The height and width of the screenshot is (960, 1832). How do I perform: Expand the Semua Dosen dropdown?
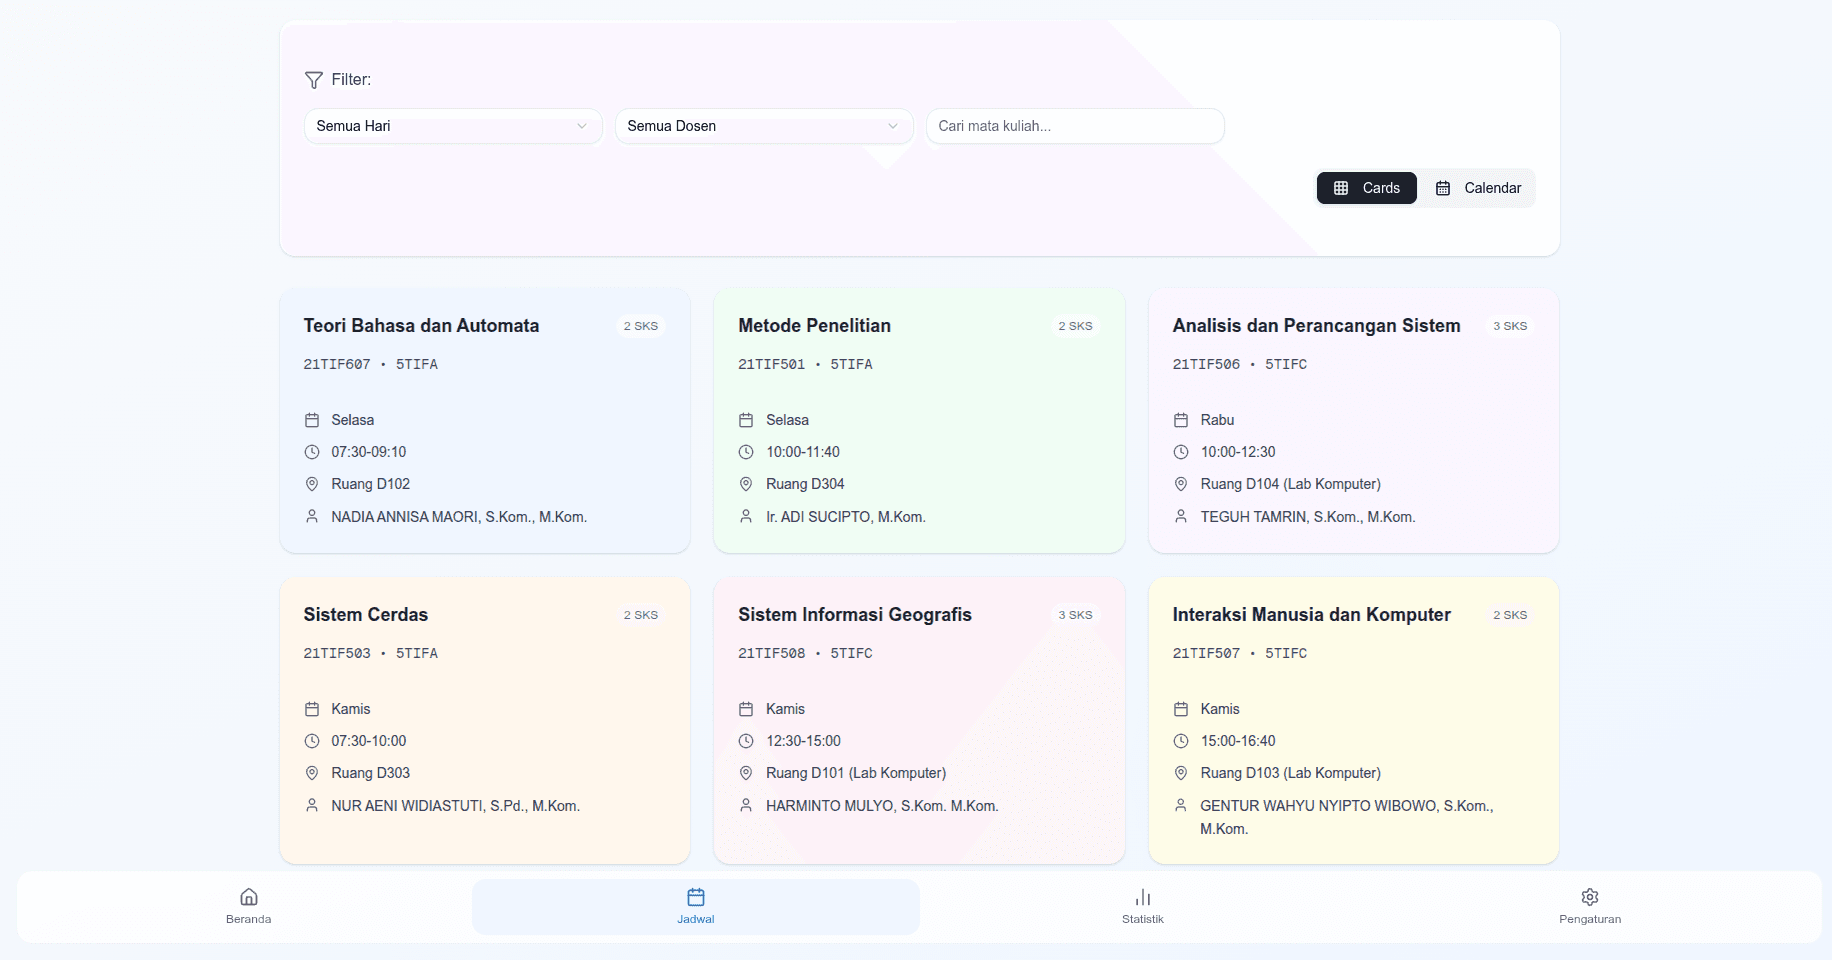(x=763, y=126)
